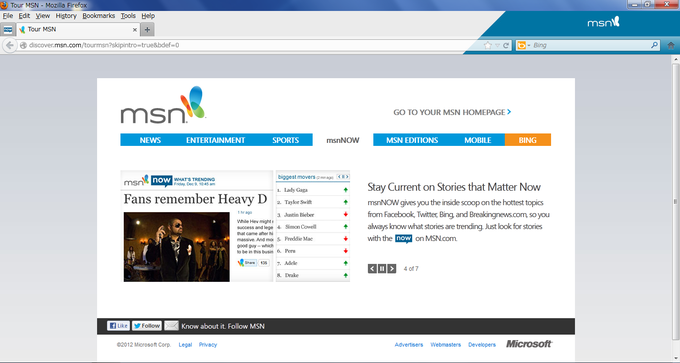This screenshot has height=363, width=680.
Task: Click the Facebook Like button
Action: click(x=118, y=326)
